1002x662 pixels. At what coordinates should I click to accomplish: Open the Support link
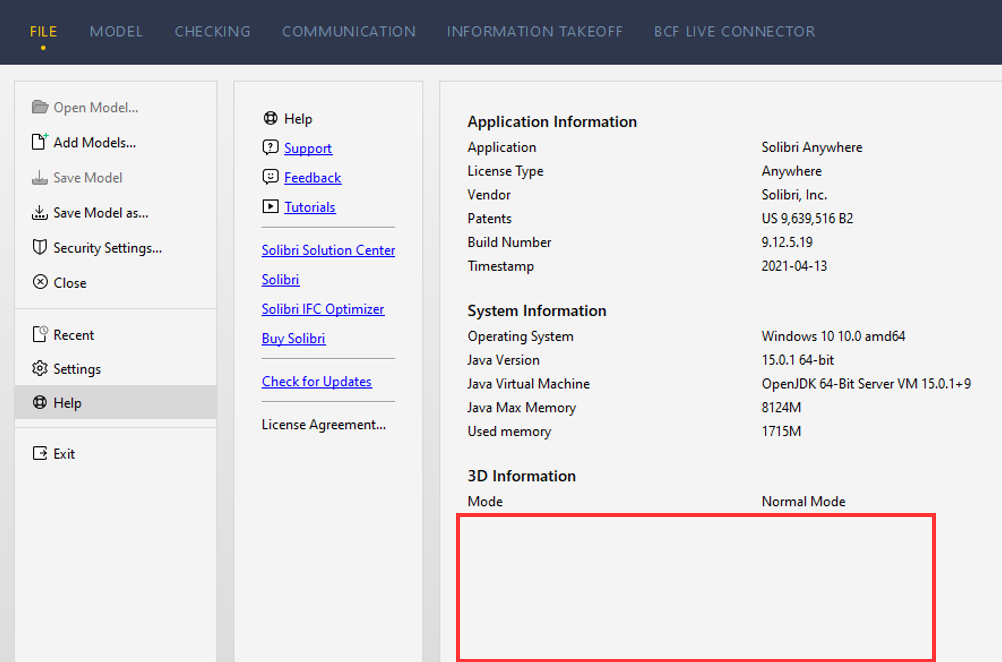[308, 148]
